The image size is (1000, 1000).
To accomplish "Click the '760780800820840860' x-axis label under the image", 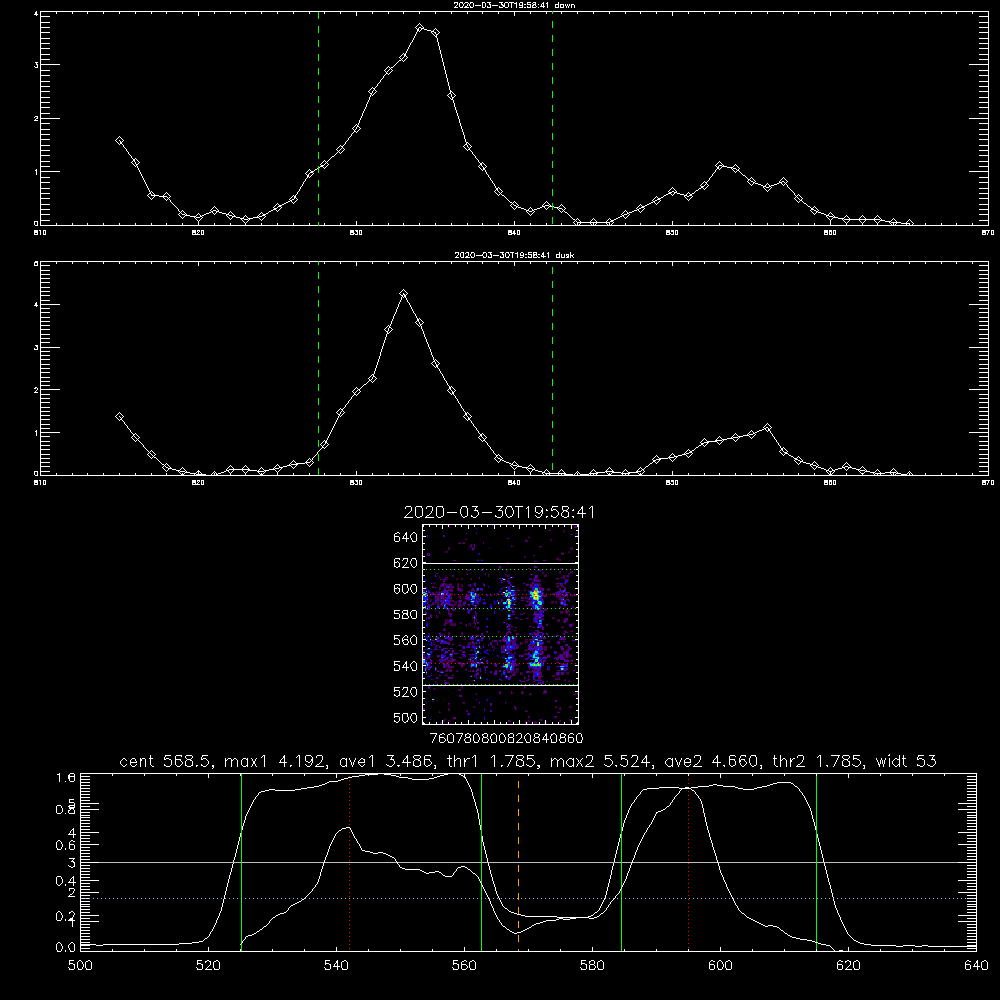I will pyautogui.click(x=506, y=739).
